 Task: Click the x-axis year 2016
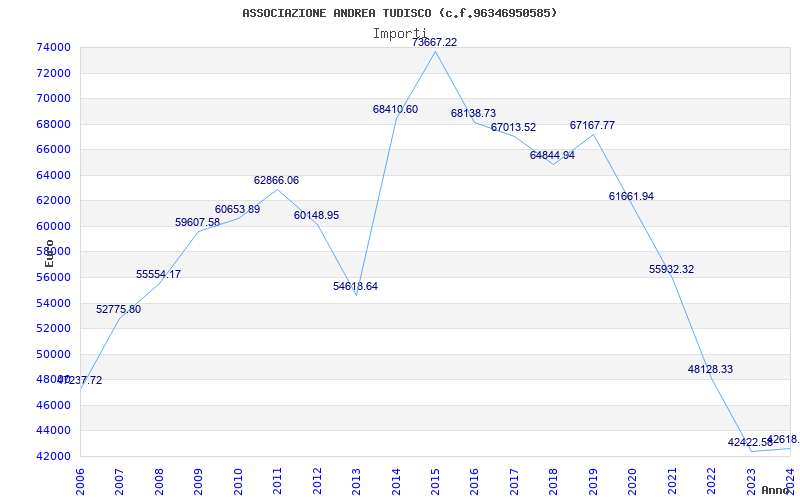click(474, 481)
